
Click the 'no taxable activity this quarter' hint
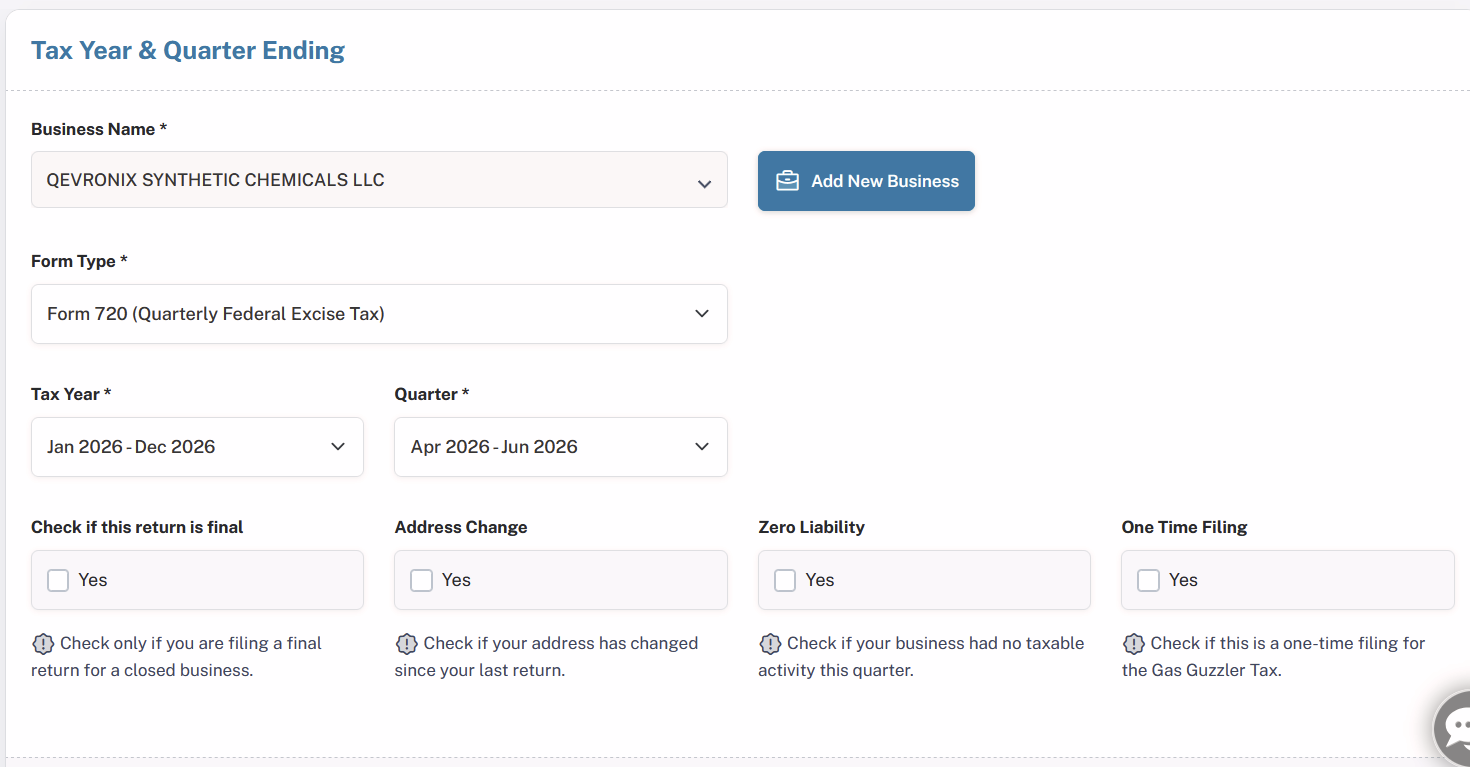(921, 657)
